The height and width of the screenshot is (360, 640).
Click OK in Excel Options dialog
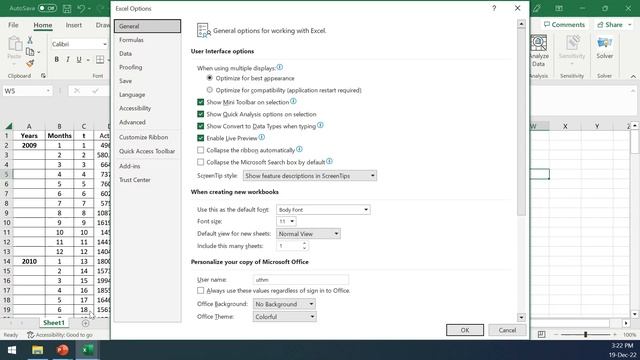(465, 330)
